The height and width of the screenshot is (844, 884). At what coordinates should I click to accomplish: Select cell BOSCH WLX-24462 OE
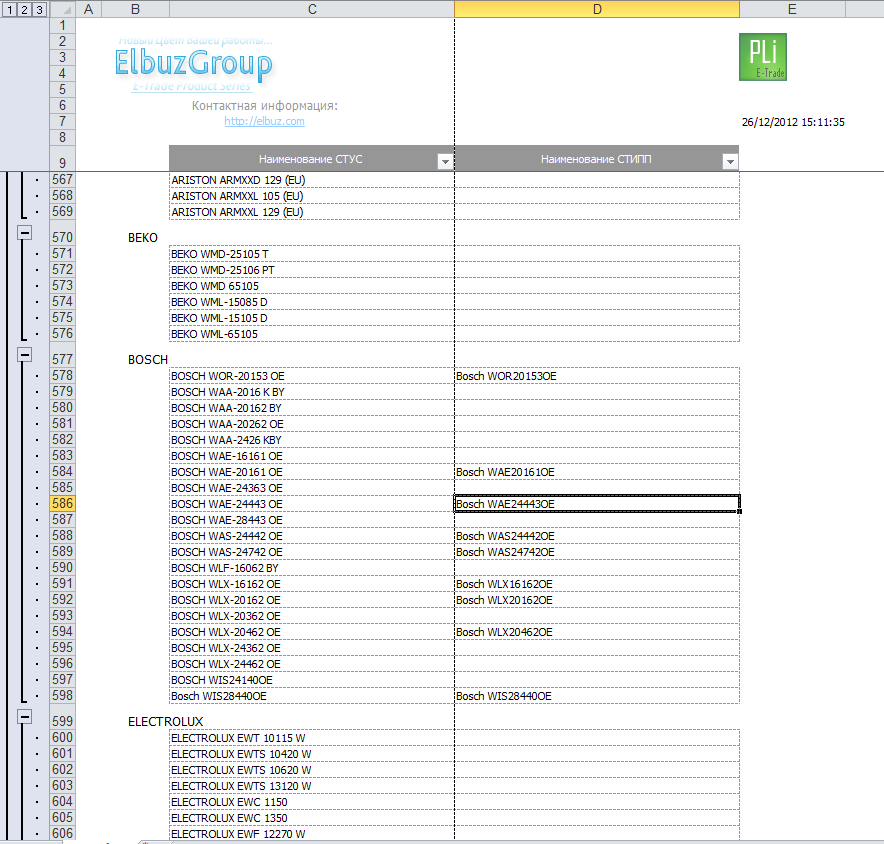pyautogui.click(x=312, y=664)
